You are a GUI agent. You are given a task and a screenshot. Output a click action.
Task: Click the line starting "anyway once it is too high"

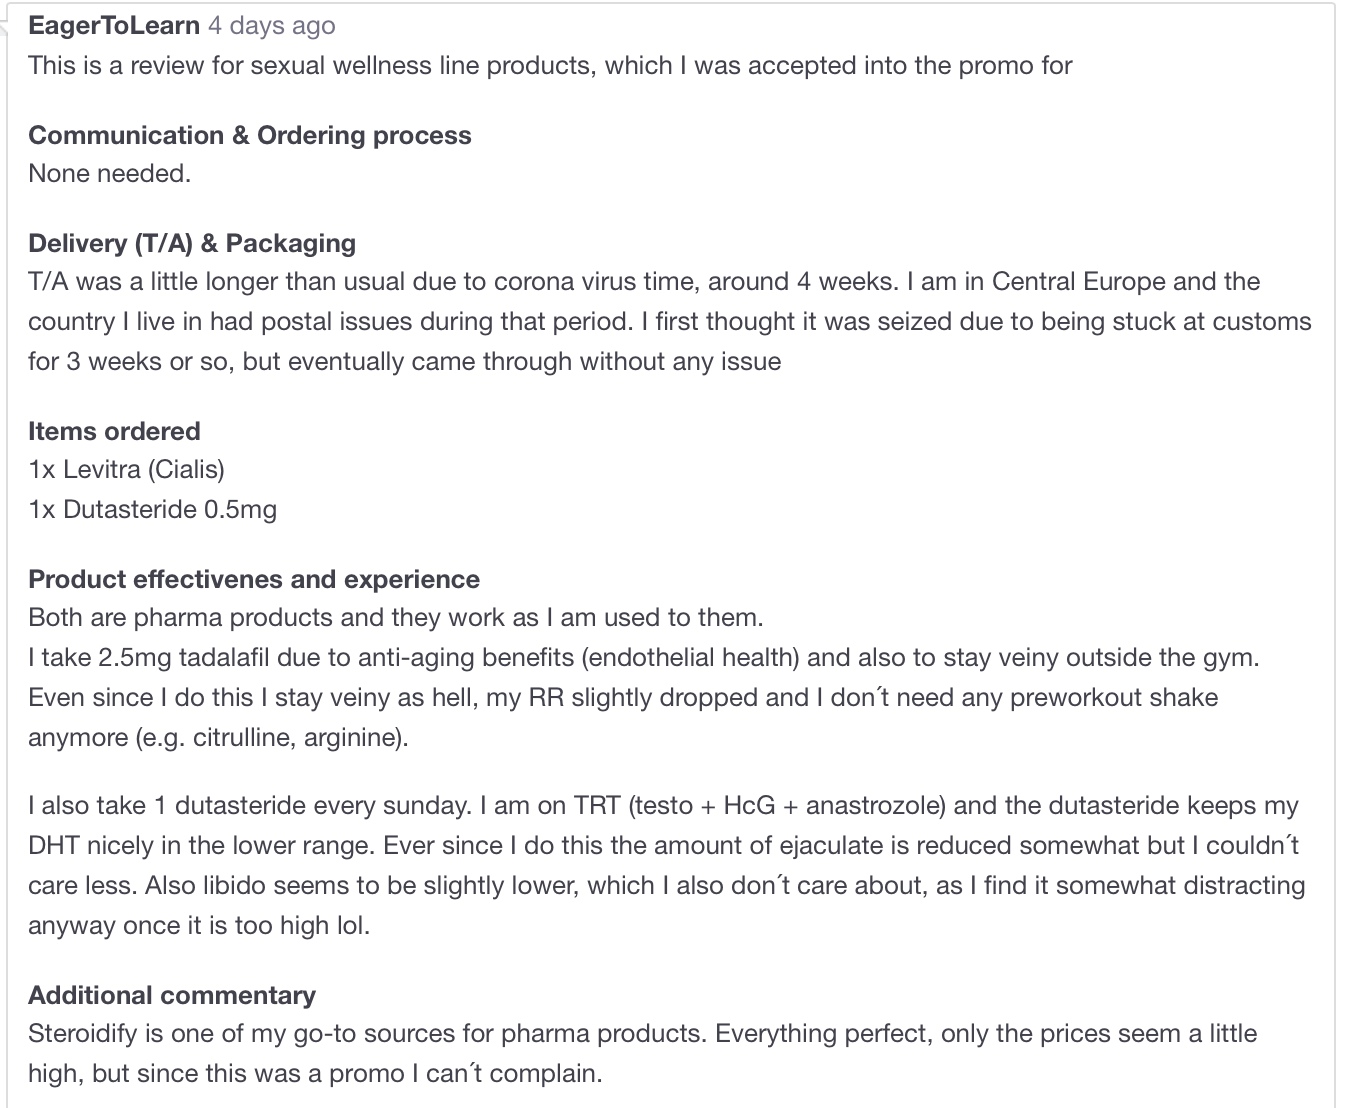[198, 925]
